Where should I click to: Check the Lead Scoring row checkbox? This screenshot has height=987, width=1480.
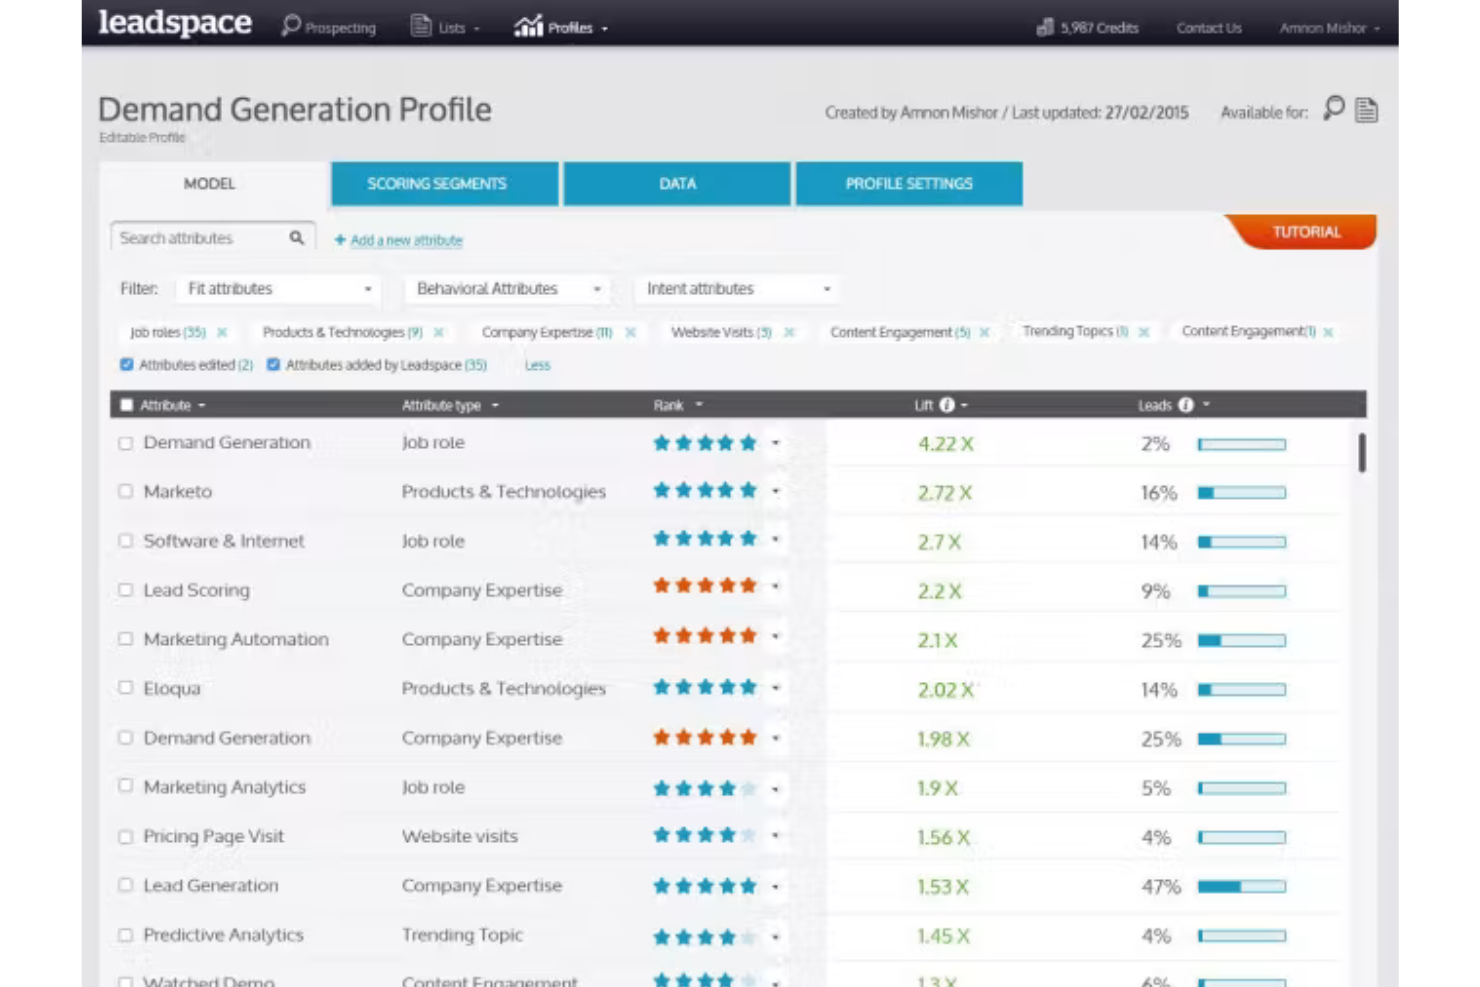pos(125,590)
